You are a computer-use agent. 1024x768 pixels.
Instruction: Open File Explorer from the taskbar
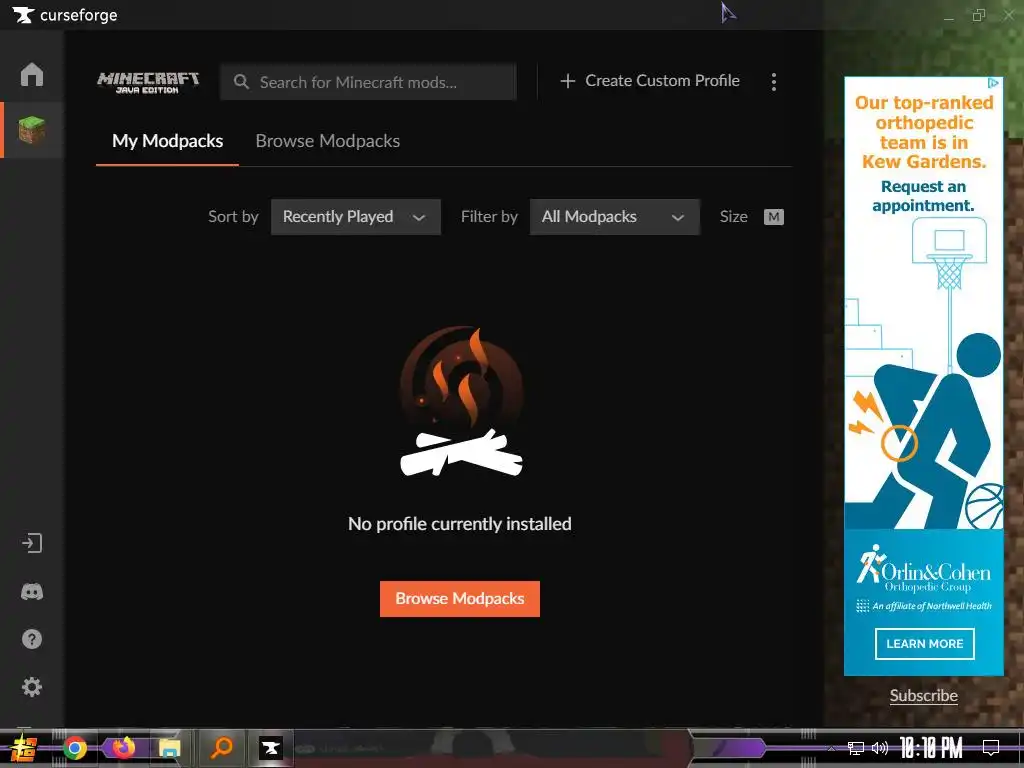pos(170,748)
